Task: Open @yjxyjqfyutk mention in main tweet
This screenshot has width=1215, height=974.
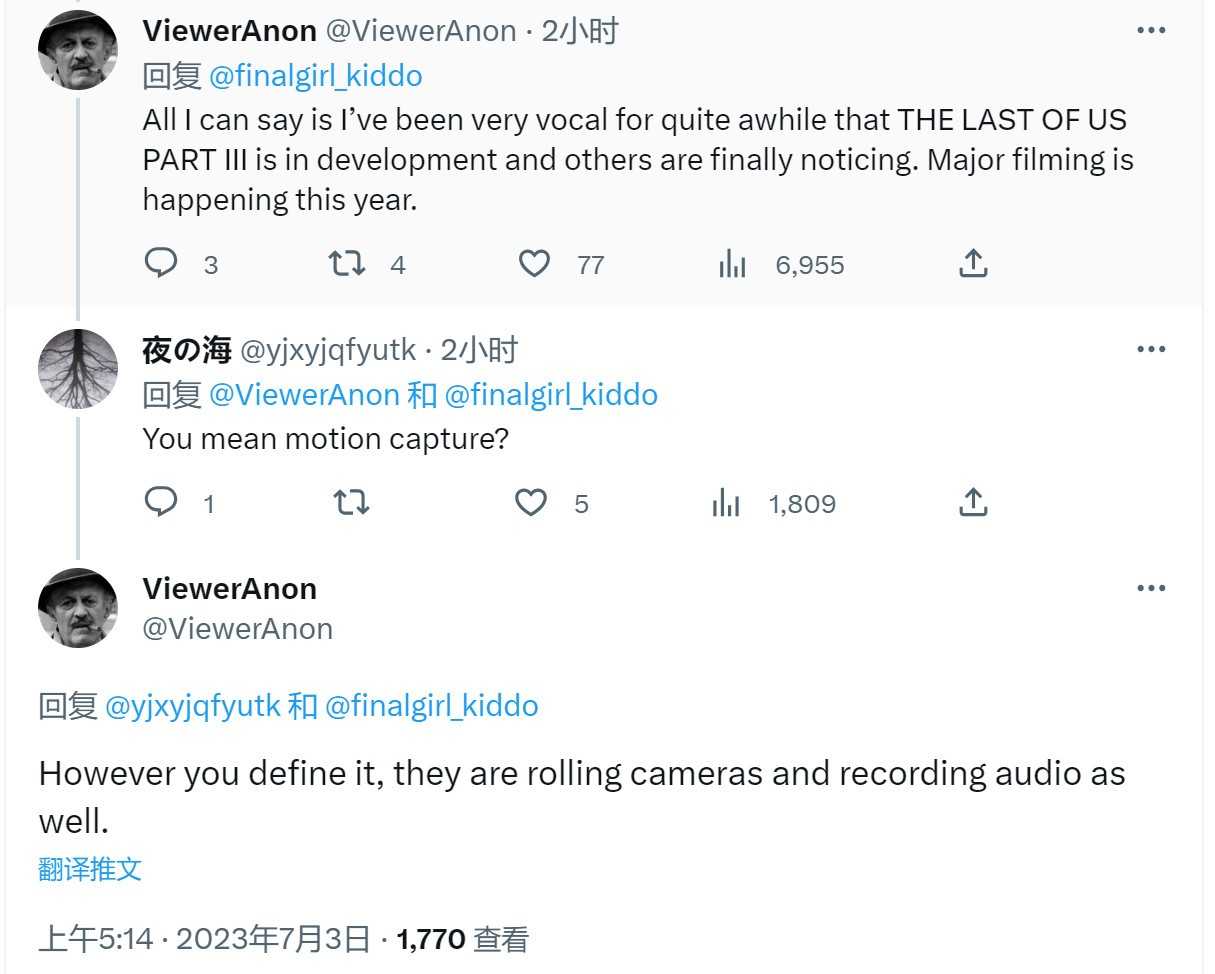Action: pos(193,706)
